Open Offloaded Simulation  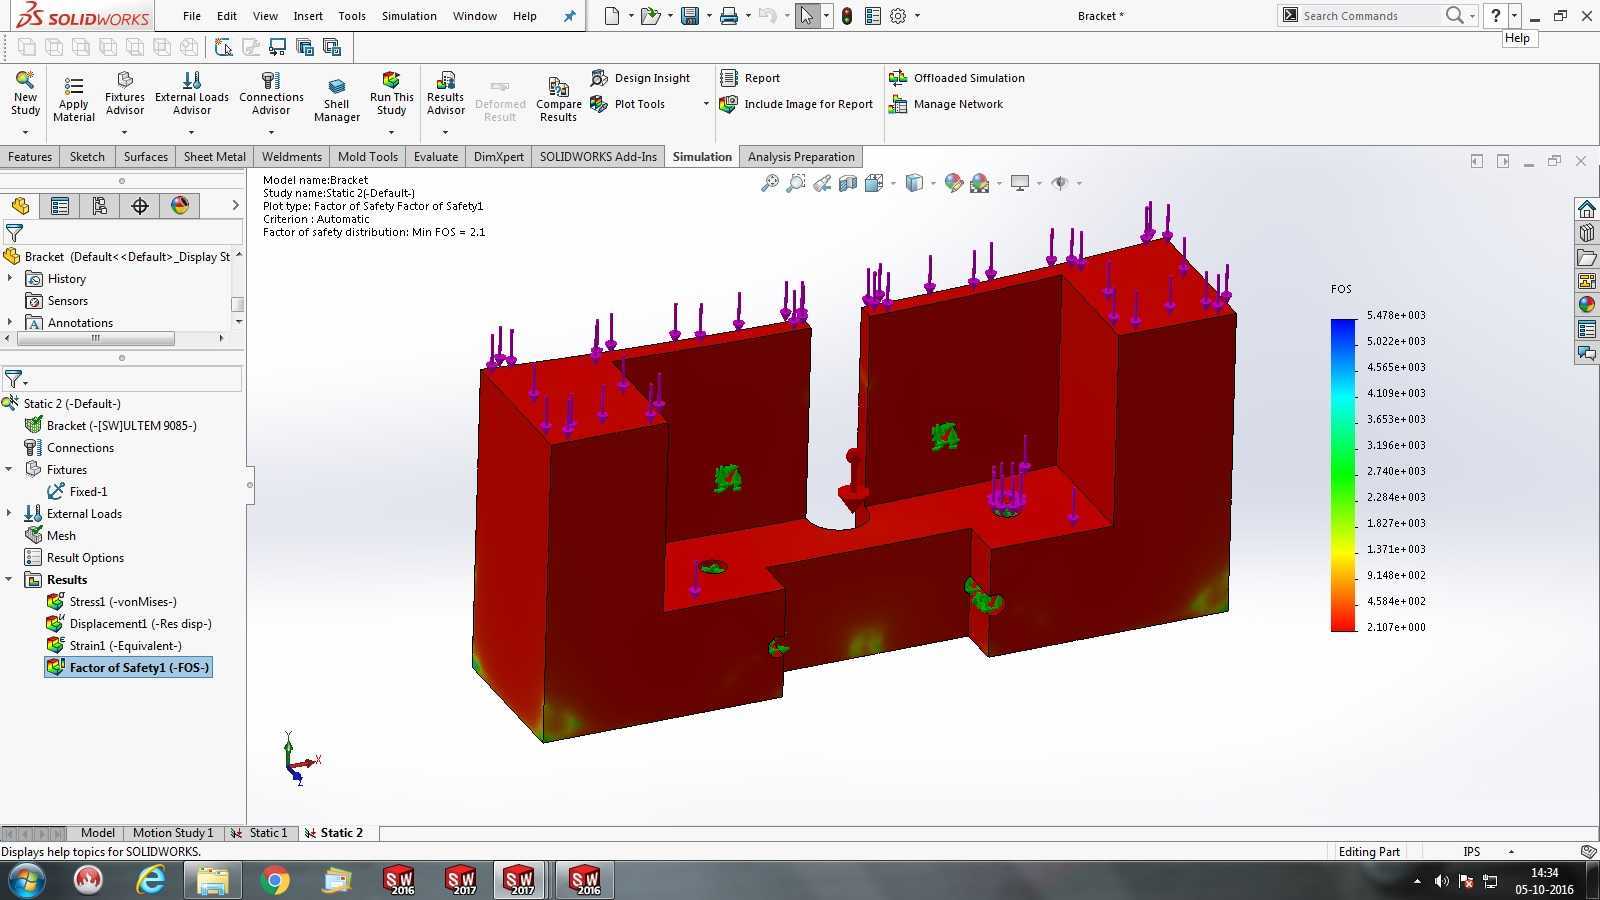coord(956,78)
